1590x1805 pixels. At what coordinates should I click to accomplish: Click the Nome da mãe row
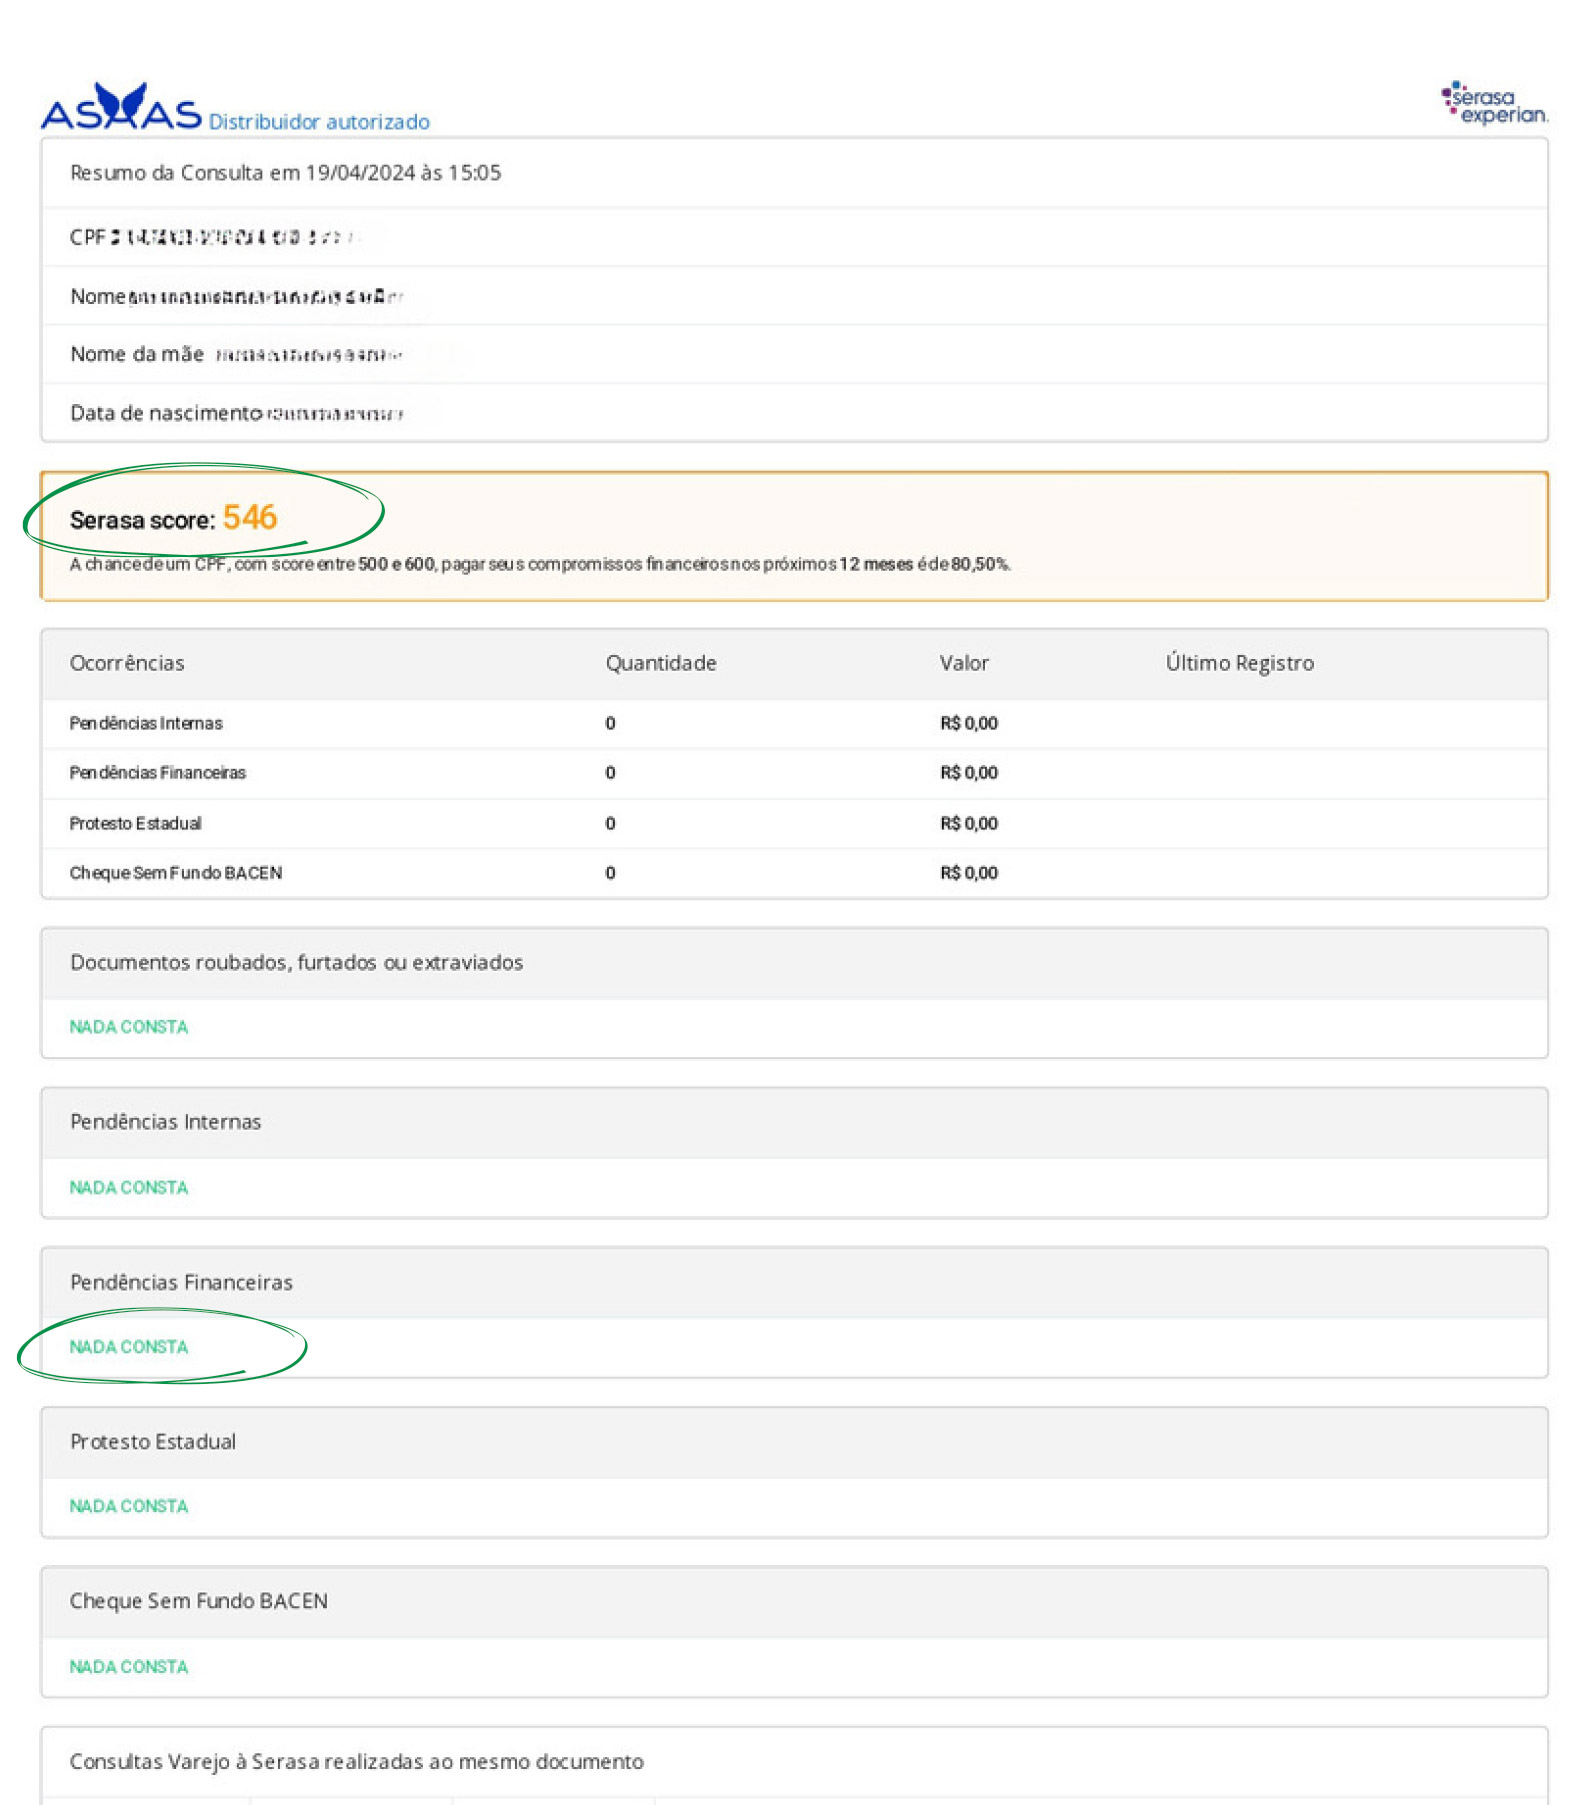[x=236, y=354]
